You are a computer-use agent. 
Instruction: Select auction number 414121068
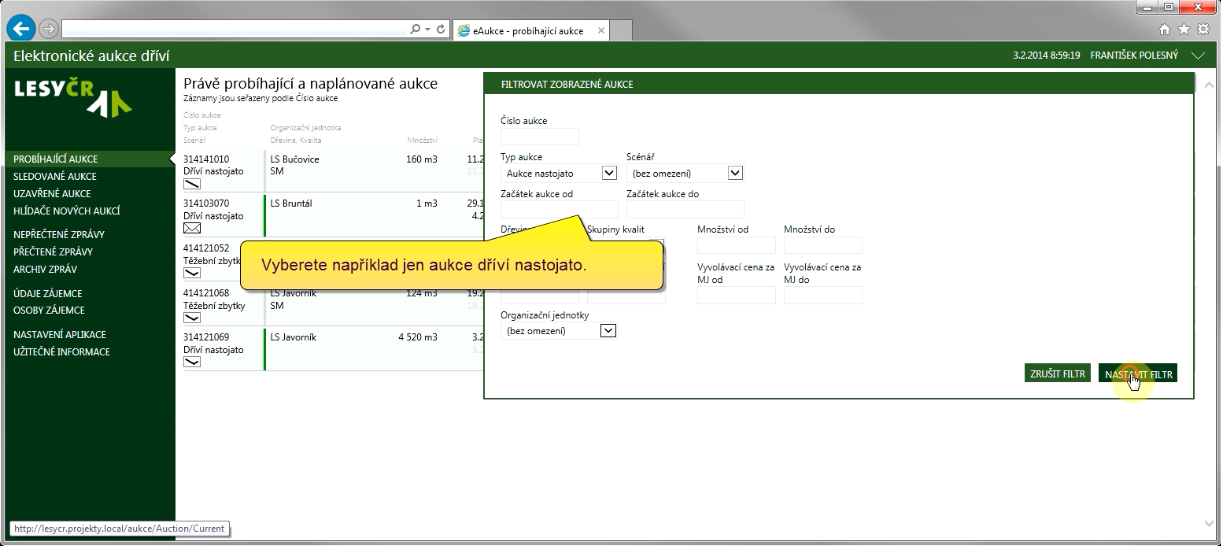[207, 293]
